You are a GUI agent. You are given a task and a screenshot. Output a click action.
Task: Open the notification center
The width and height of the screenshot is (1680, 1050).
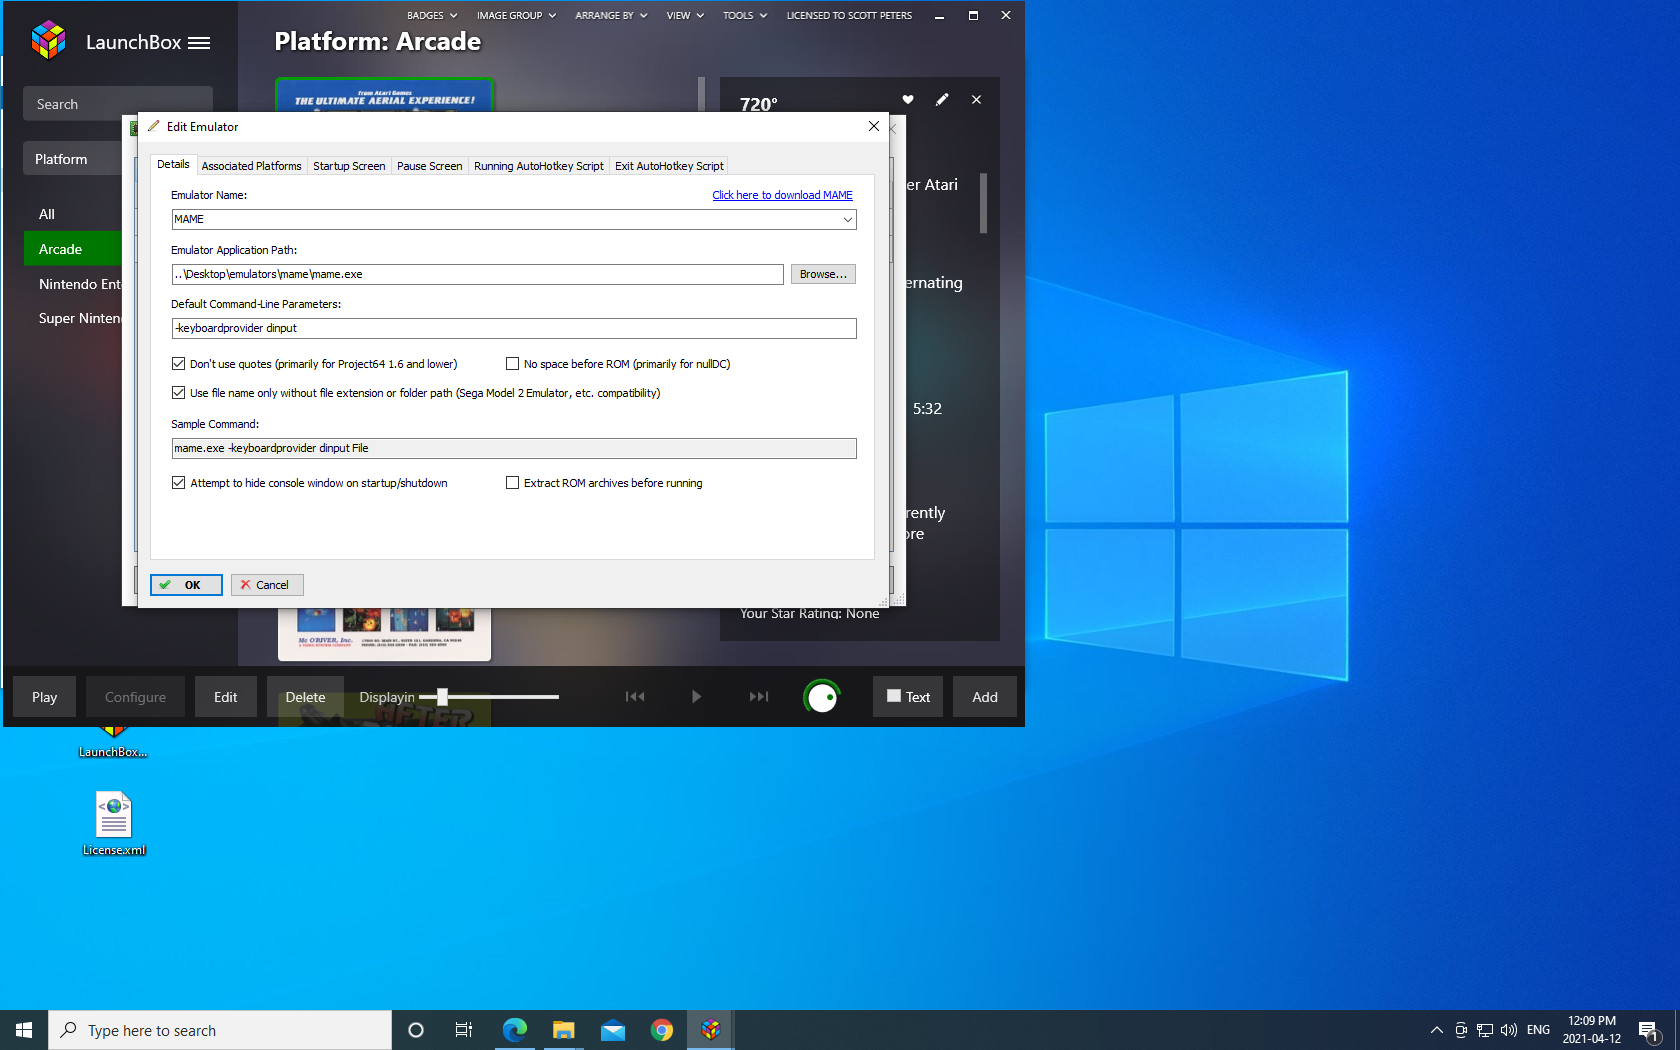[1649, 1030]
